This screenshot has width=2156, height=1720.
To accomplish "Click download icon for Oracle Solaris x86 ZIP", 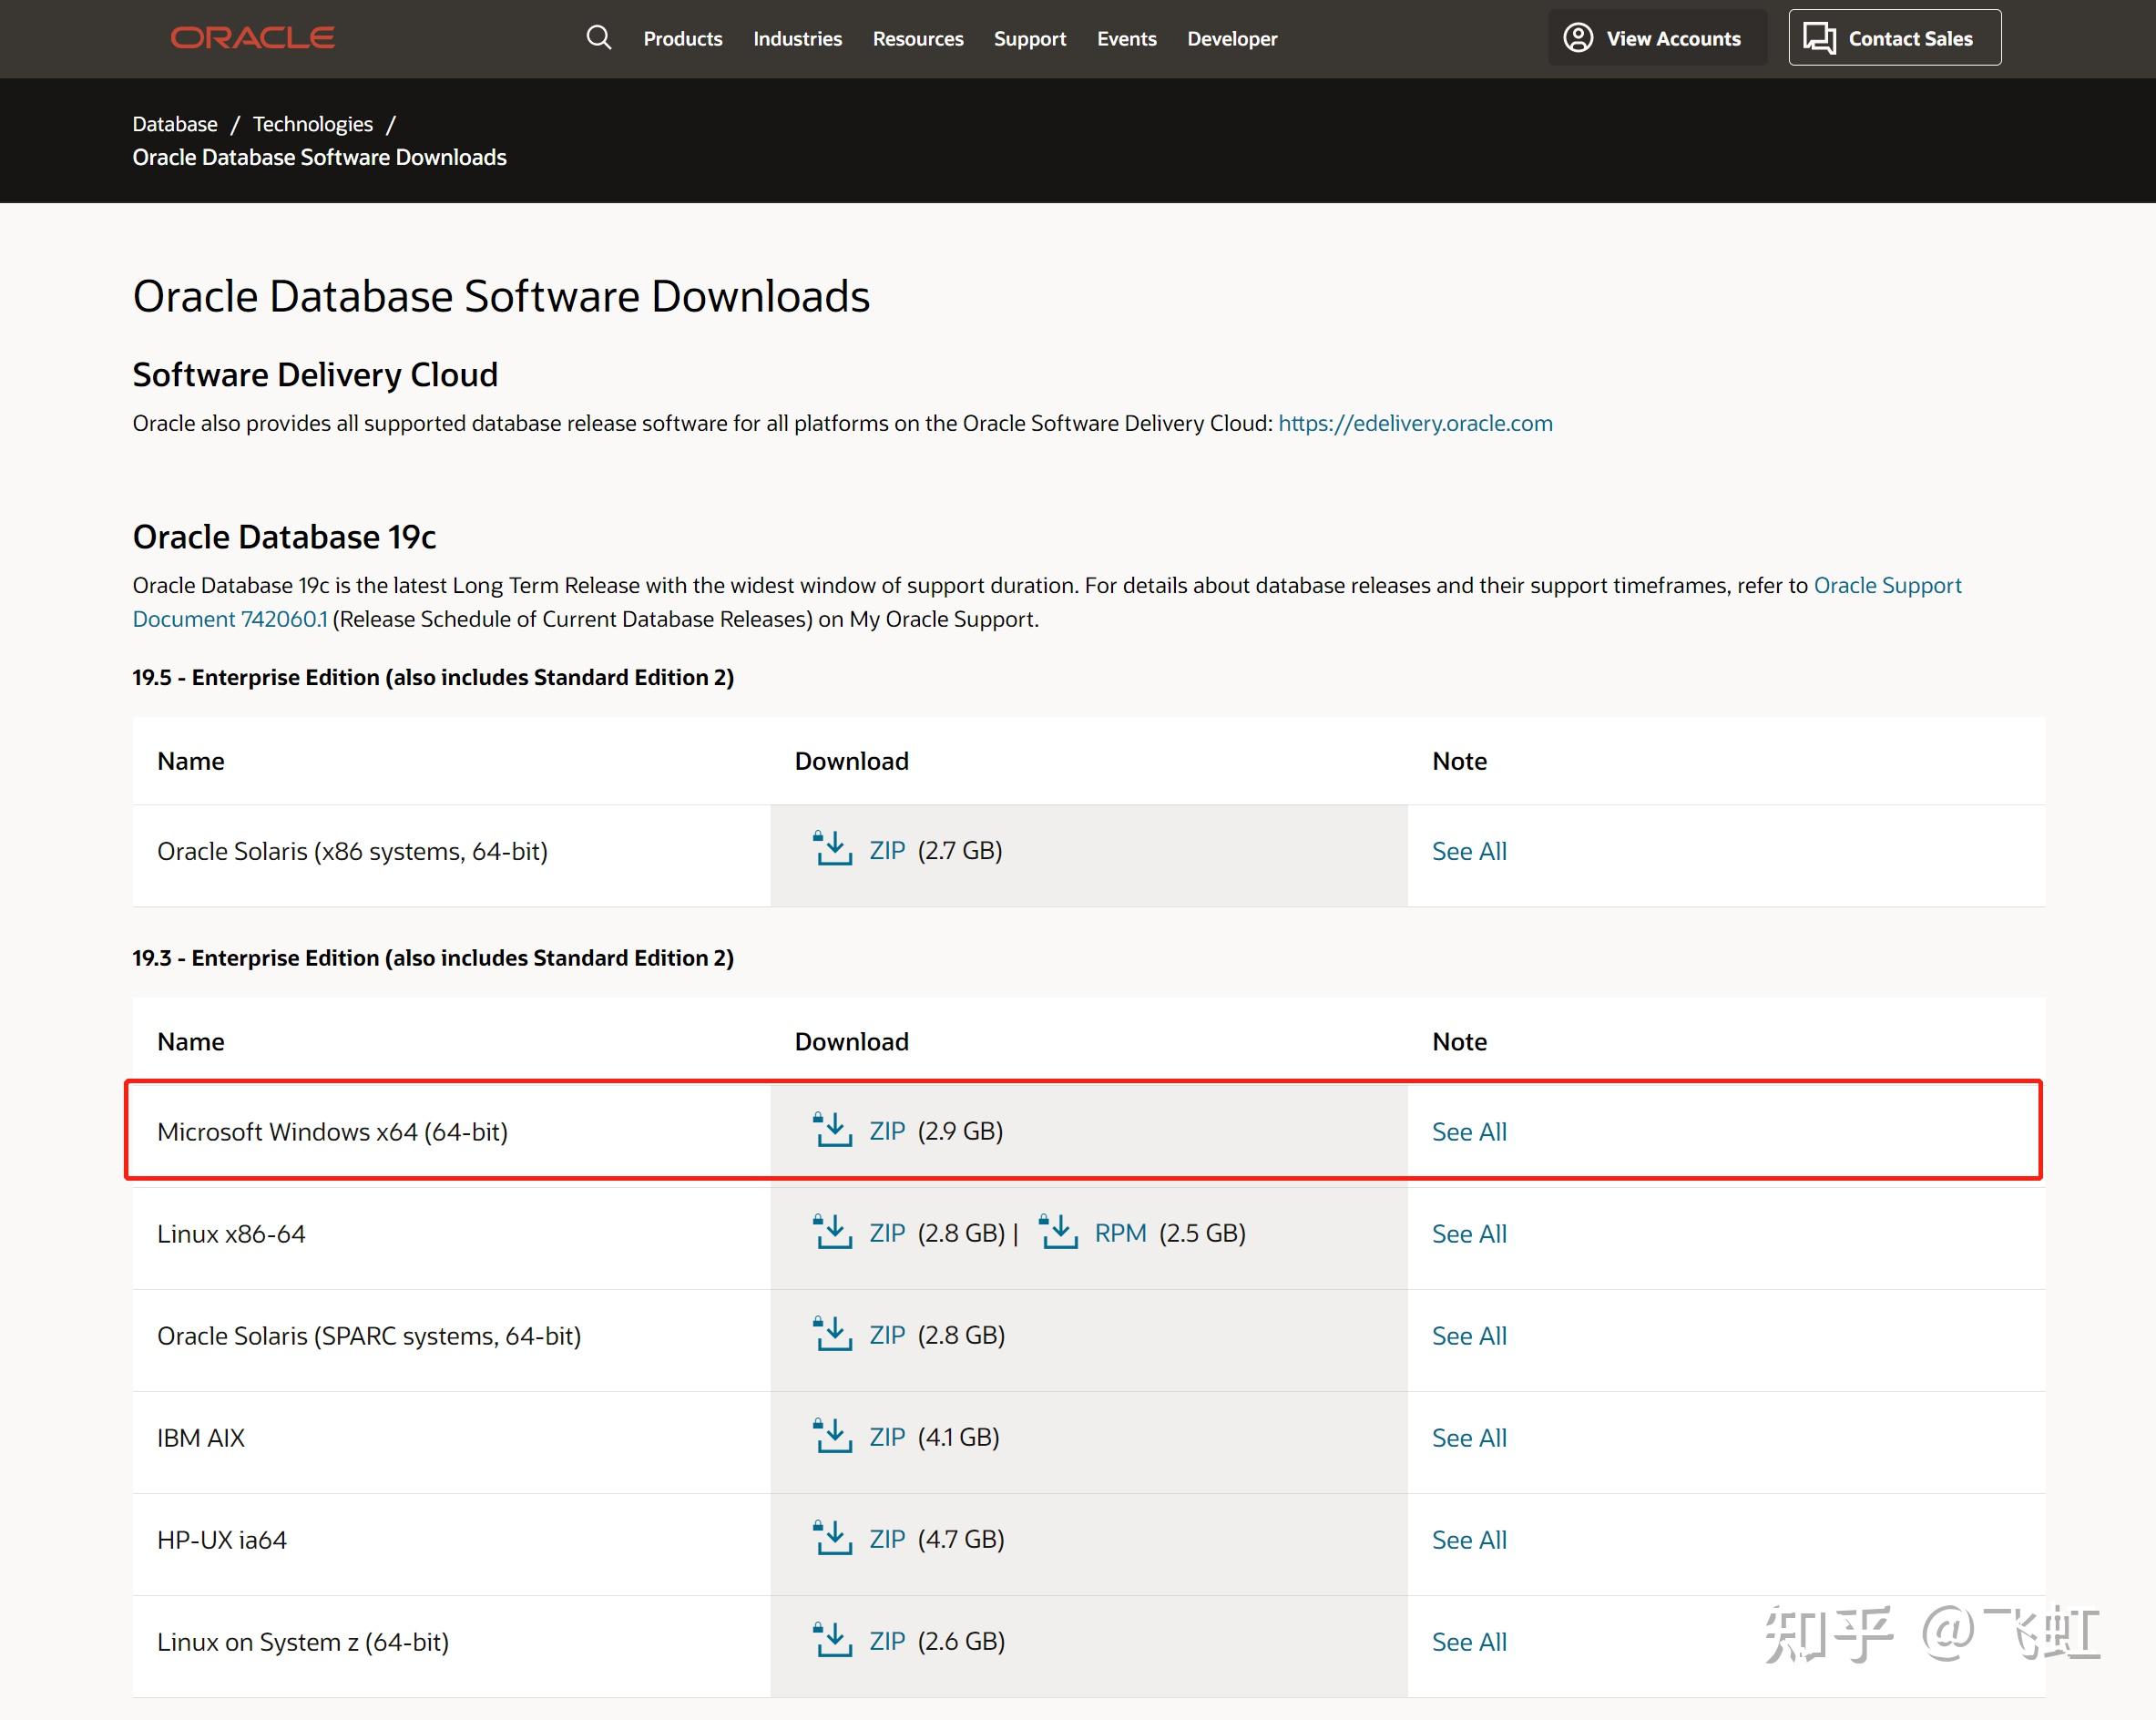I will [832, 849].
